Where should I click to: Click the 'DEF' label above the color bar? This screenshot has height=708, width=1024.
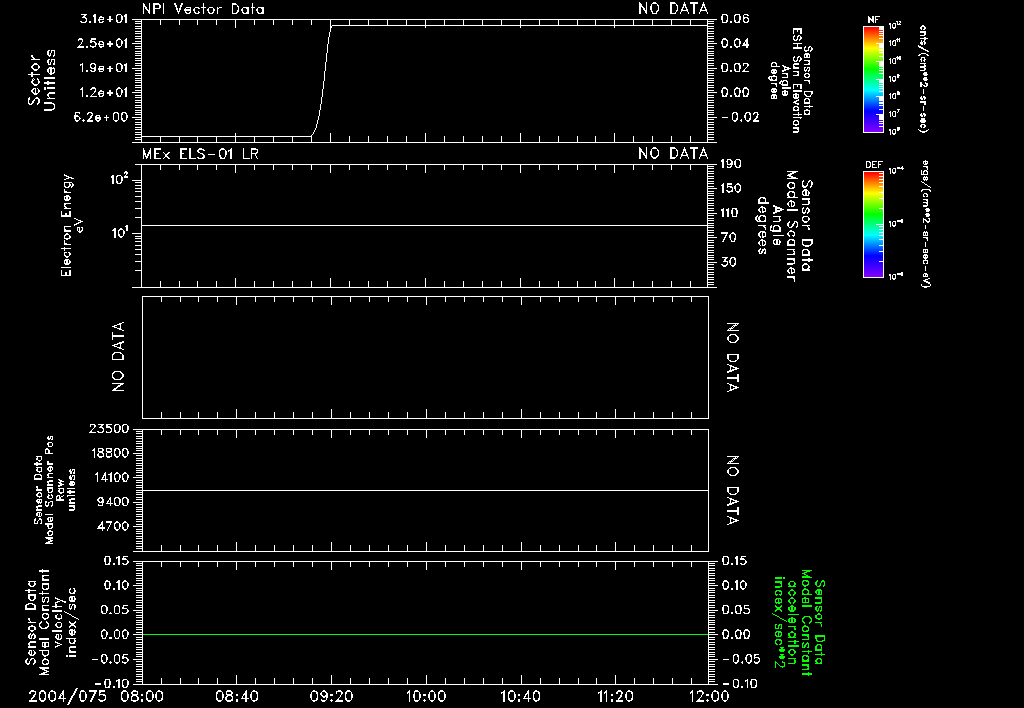click(873, 165)
